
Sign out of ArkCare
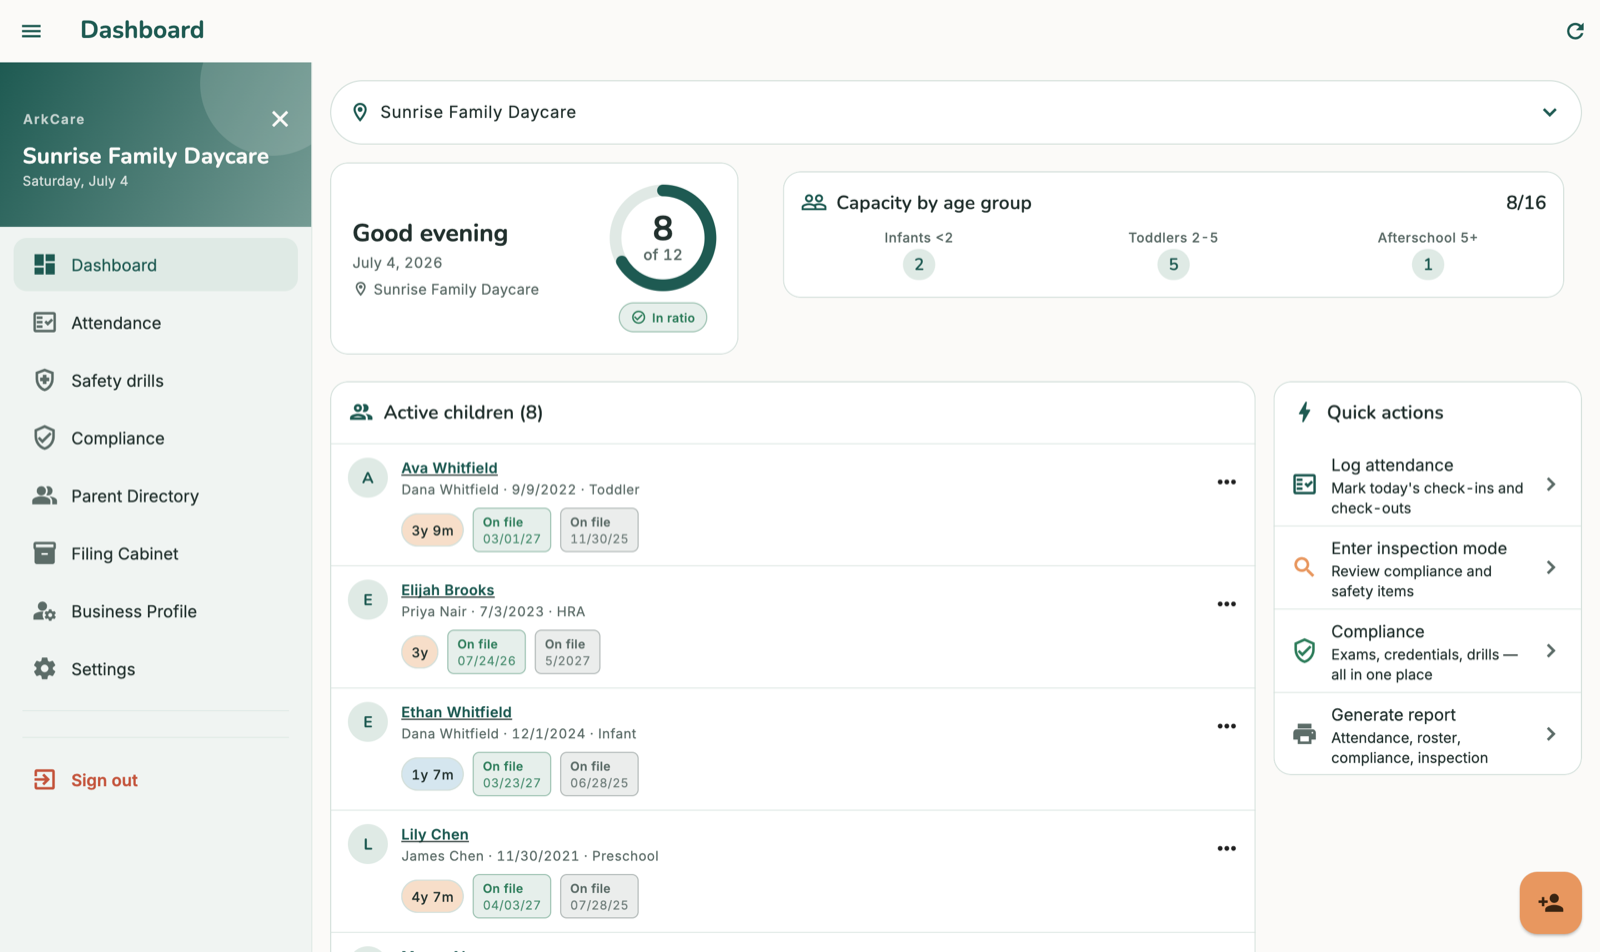tap(156, 780)
